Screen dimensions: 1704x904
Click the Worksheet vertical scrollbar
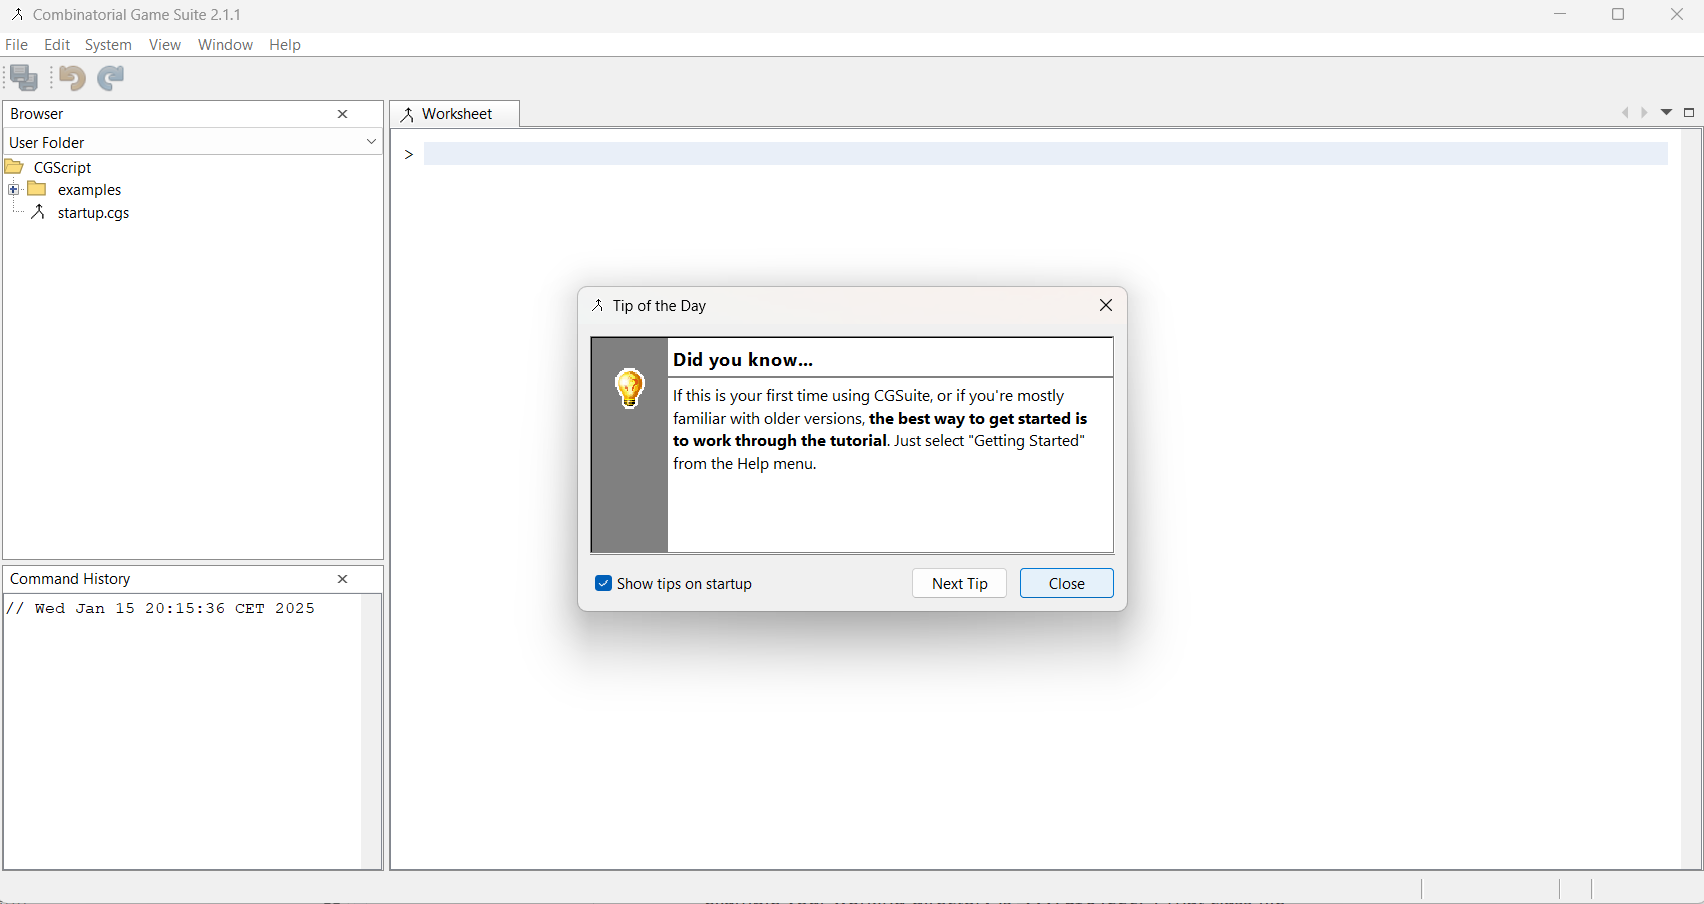click(x=1691, y=498)
